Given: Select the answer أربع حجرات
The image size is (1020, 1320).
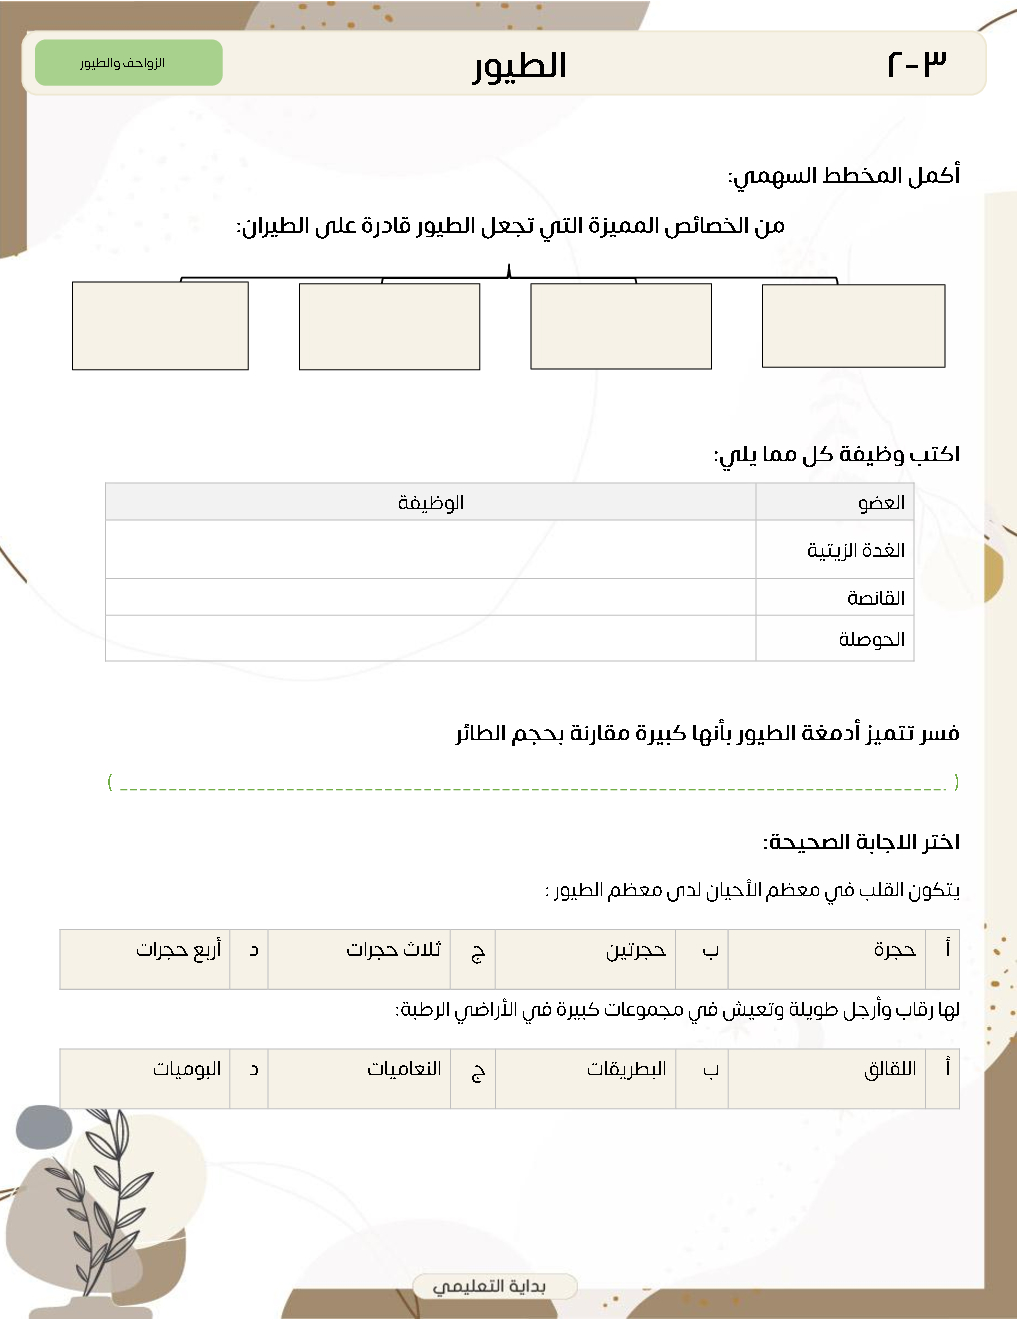Looking at the screenshot, I should pyautogui.click(x=179, y=950).
